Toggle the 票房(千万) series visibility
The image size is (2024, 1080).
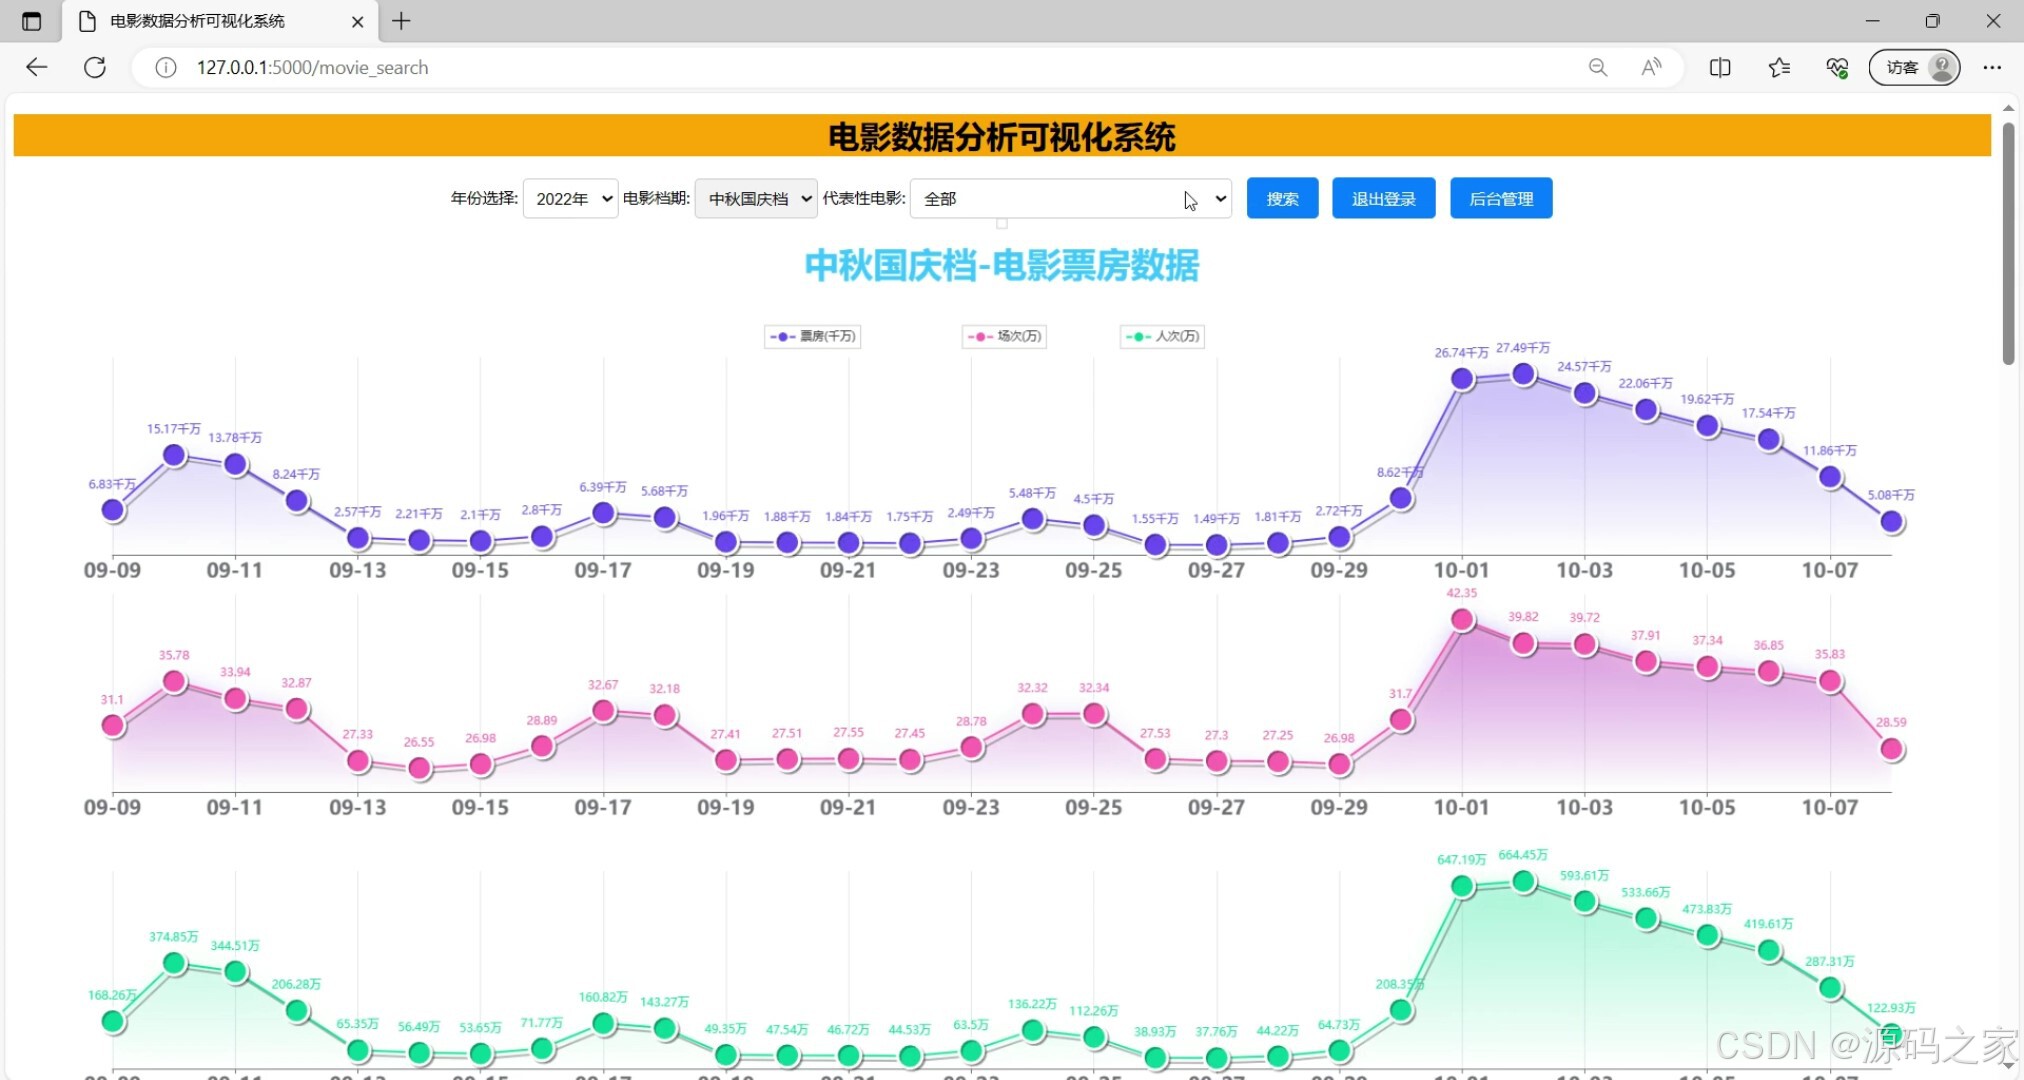tap(812, 337)
